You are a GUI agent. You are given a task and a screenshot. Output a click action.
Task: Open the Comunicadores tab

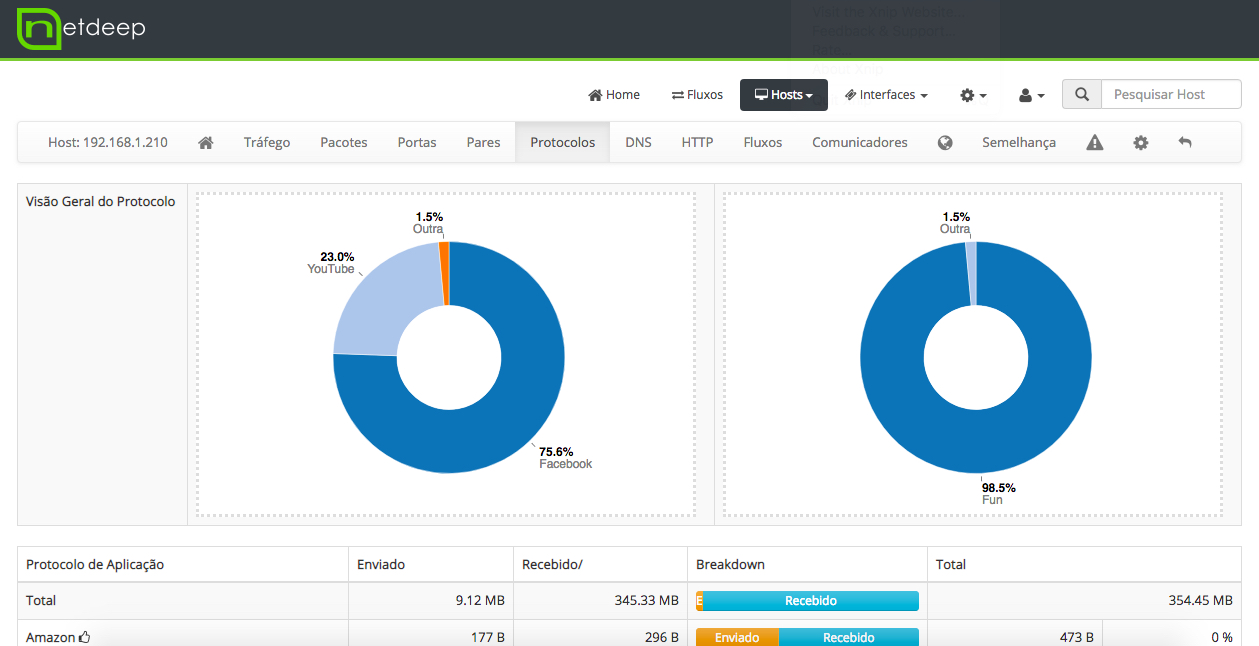click(859, 143)
